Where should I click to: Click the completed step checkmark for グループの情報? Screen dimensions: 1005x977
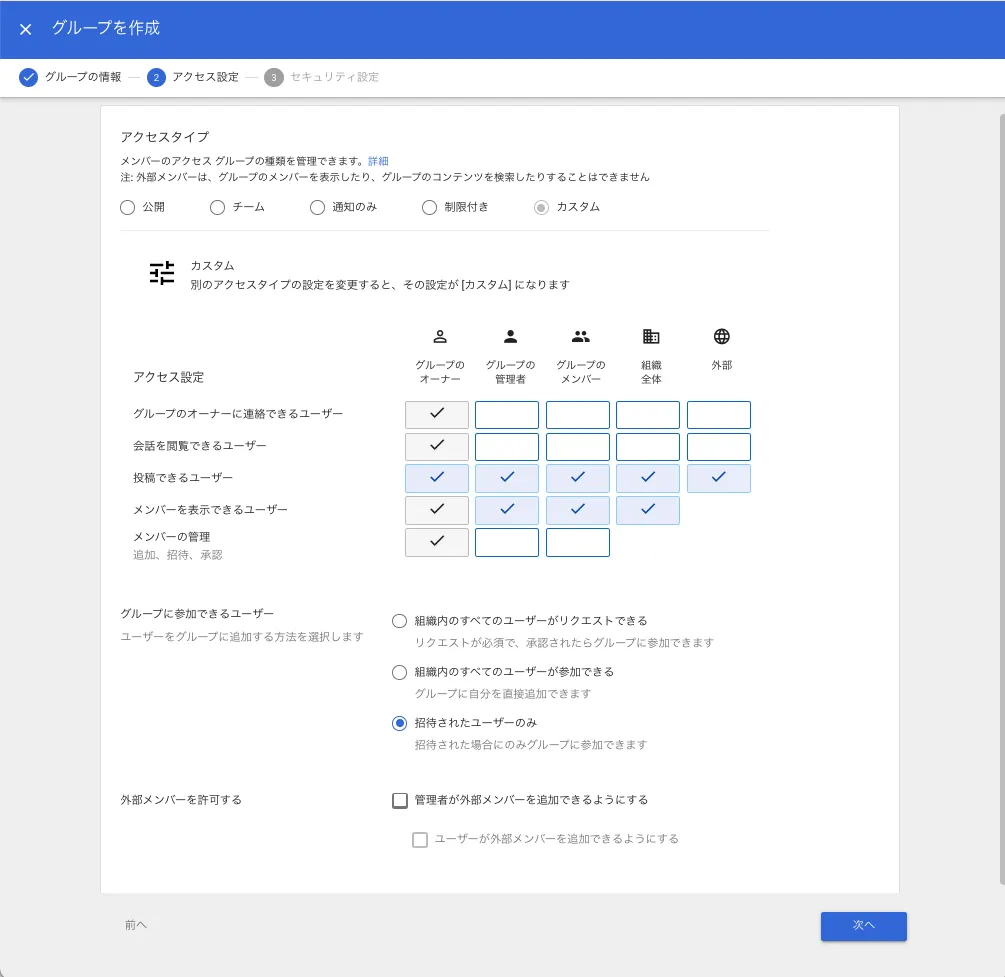pyautogui.click(x=28, y=78)
